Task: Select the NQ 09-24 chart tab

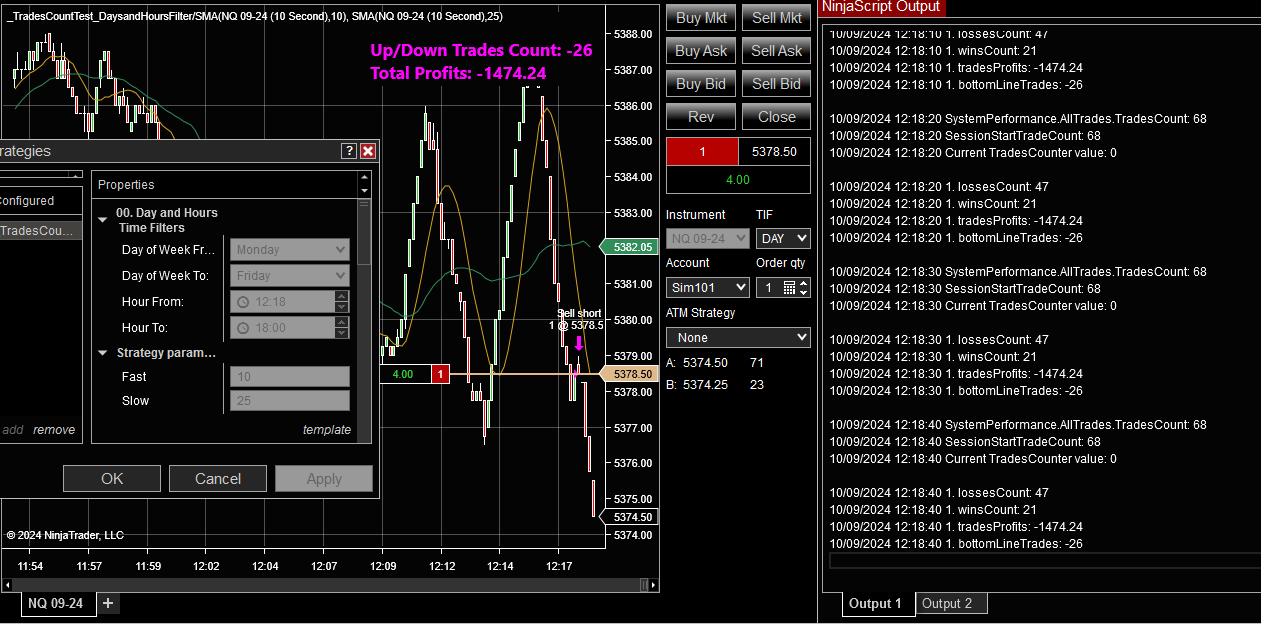Action: click(x=56, y=603)
